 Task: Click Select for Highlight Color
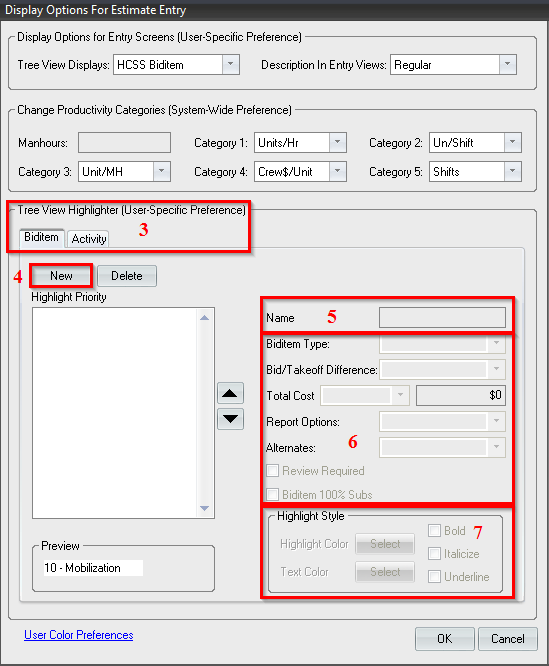click(x=385, y=544)
